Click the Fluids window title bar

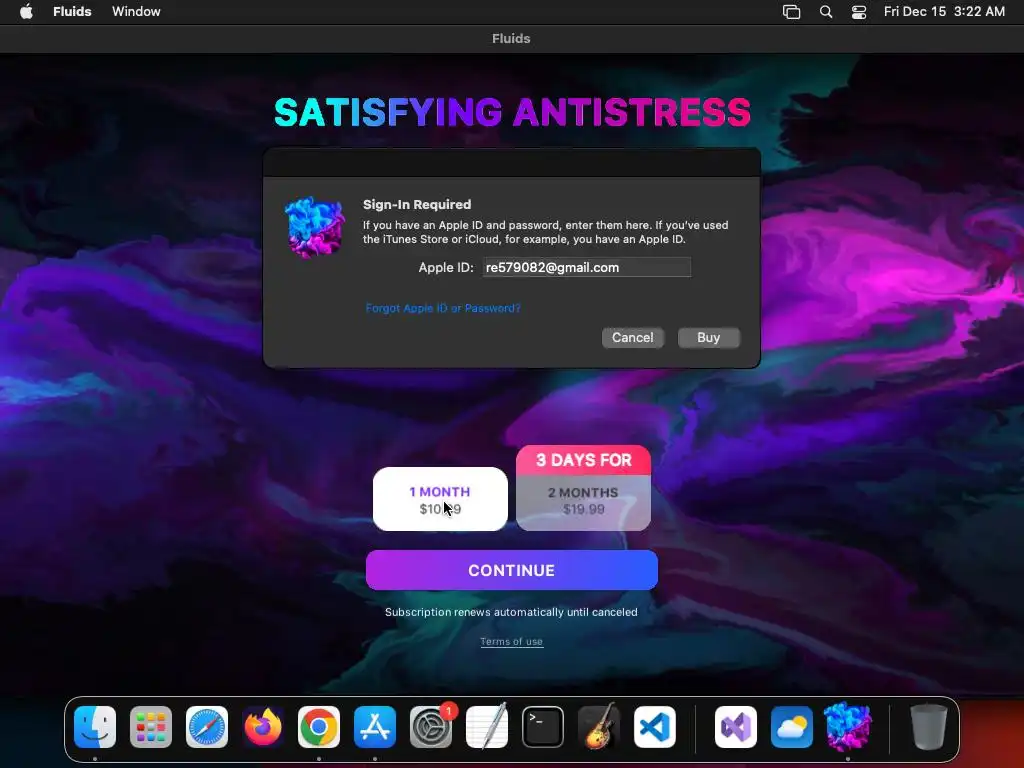tap(512, 39)
